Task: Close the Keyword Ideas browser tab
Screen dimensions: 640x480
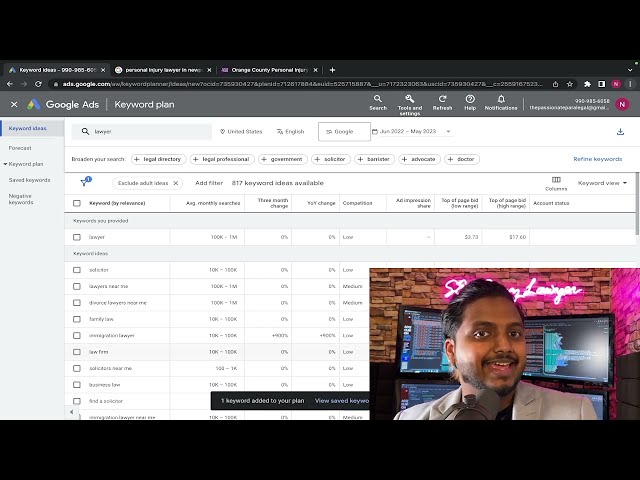Action: (103, 70)
